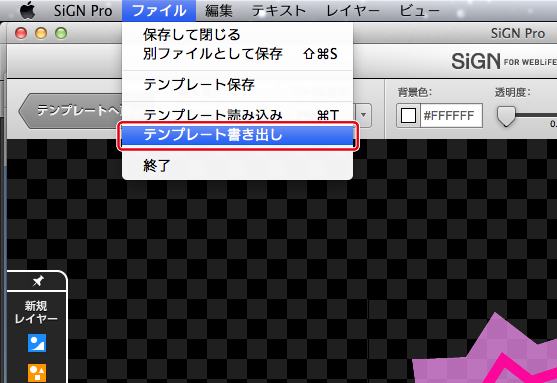The width and height of the screenshot is (557, 383).
Task: Click the red close window button
Action: click(21, 33)
